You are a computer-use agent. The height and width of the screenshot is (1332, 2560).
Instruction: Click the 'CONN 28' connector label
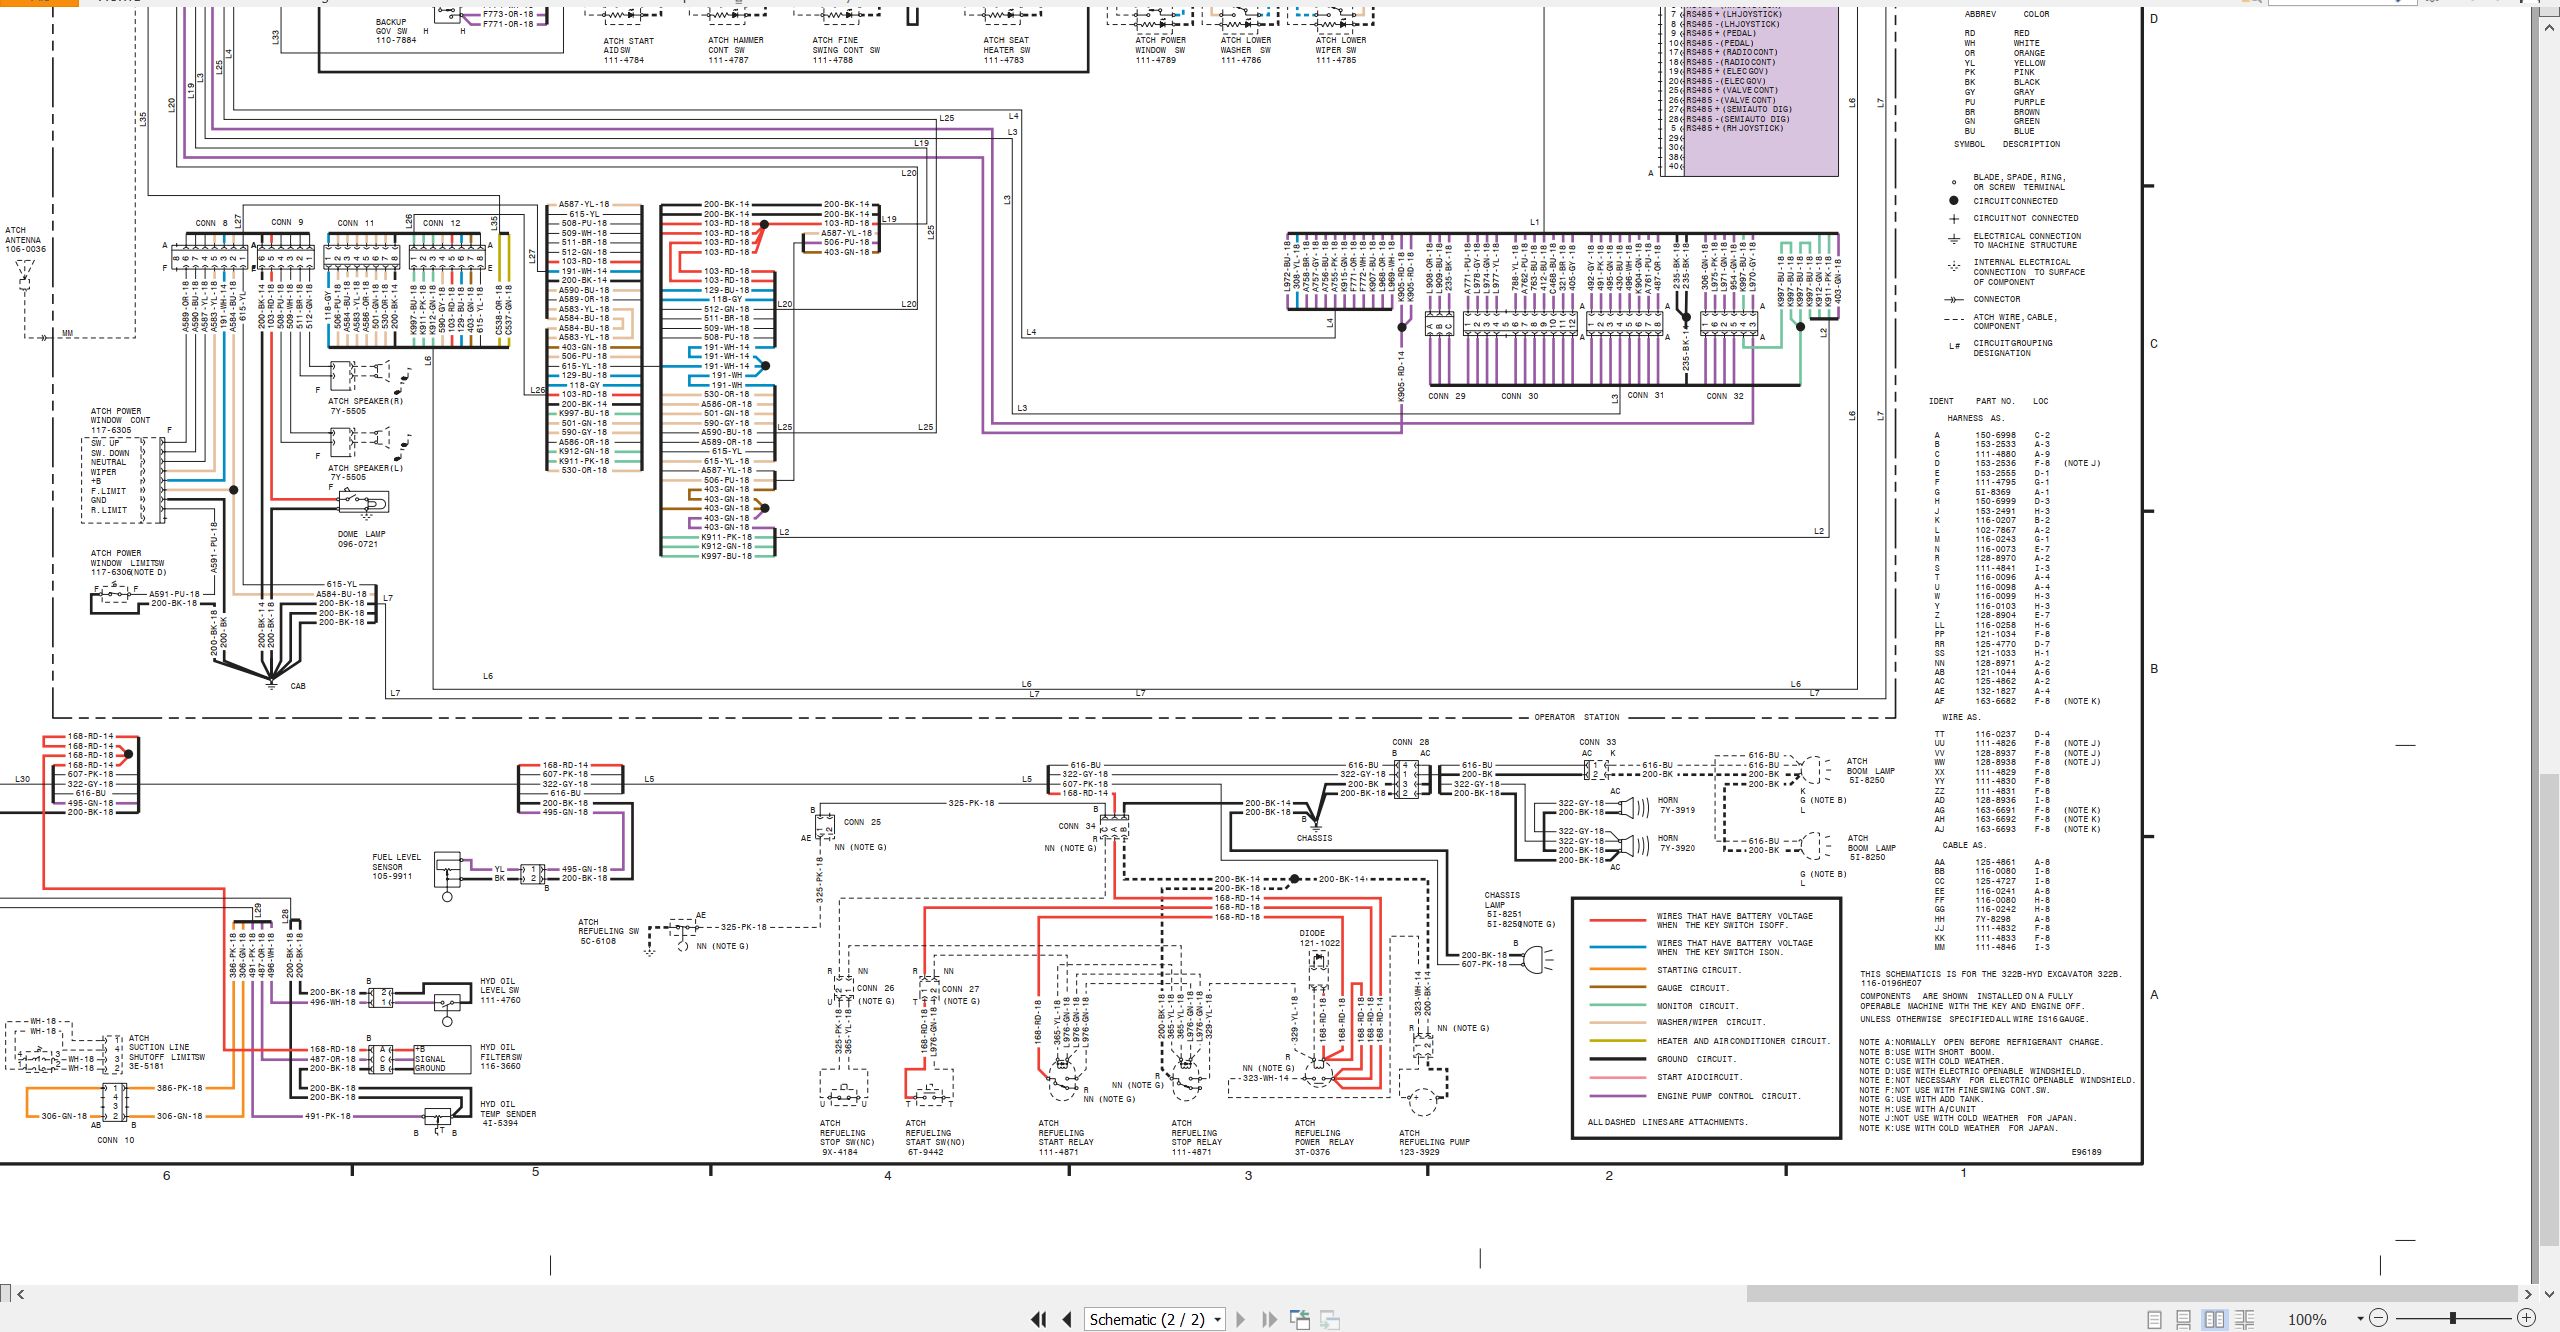tap(1410, 742)
